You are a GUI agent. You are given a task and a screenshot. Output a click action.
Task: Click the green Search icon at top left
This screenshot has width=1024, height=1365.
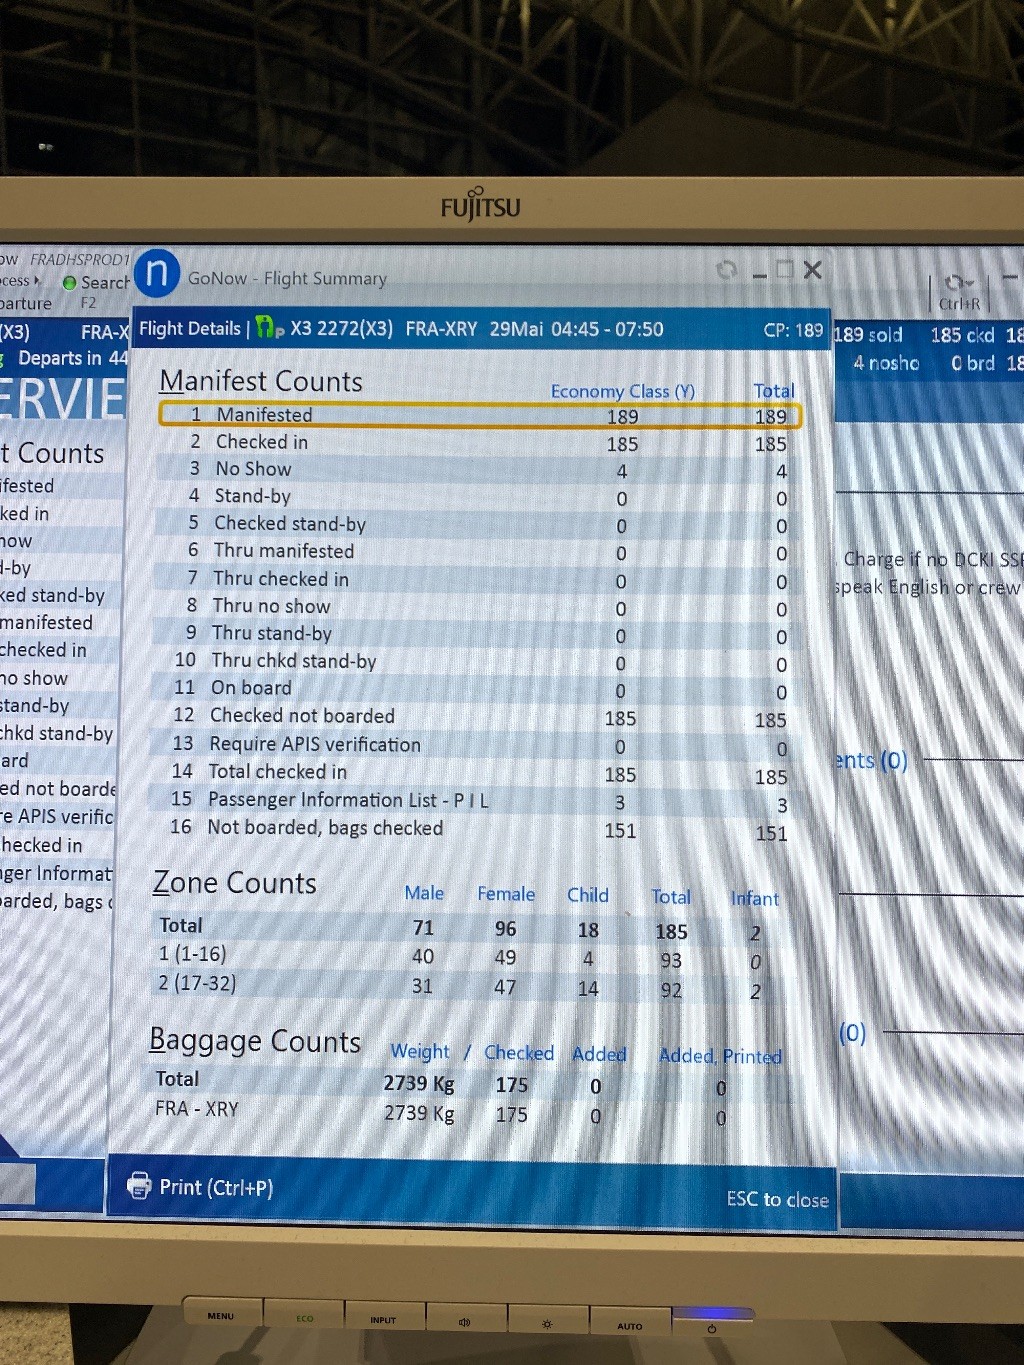(x=70, y=283)
